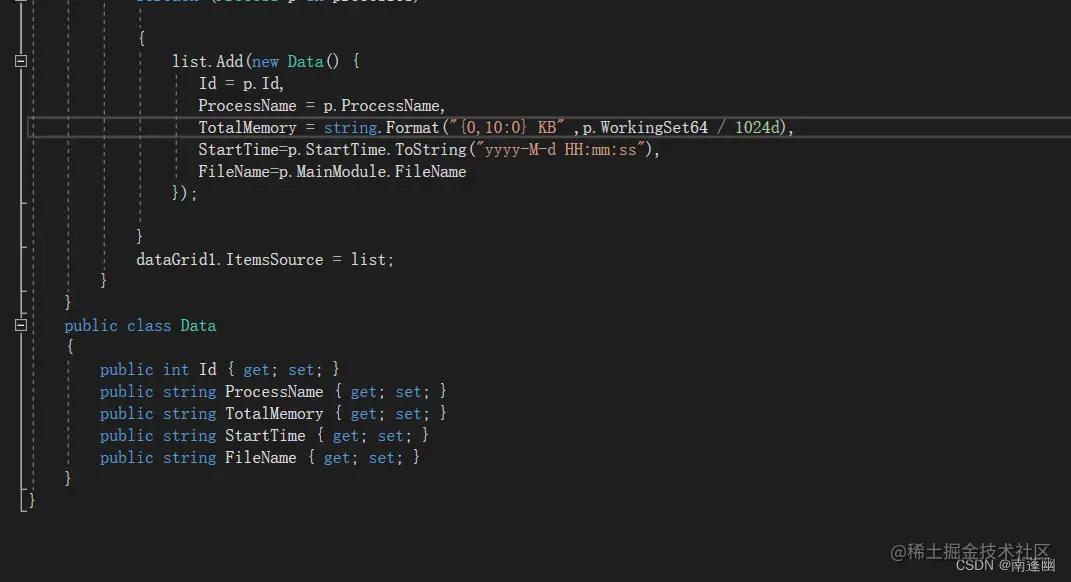
Task: Click 'dataGrid1.ItemsSource = list;' line
Action: [x=265, y=260]
